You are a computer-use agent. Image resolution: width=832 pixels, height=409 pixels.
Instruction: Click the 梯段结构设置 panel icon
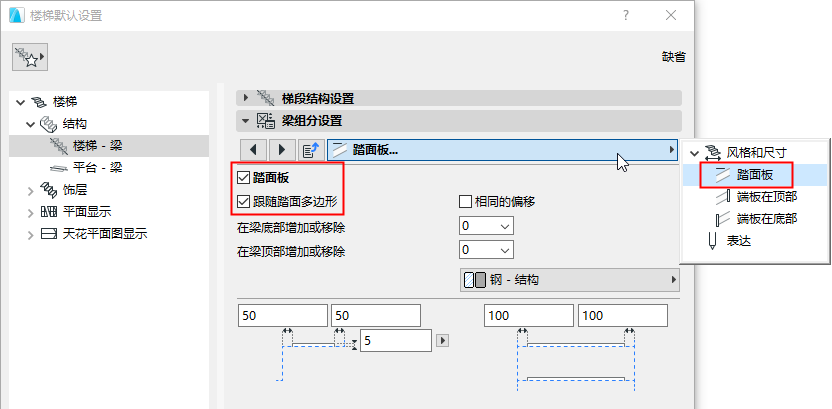click(266, 98)
